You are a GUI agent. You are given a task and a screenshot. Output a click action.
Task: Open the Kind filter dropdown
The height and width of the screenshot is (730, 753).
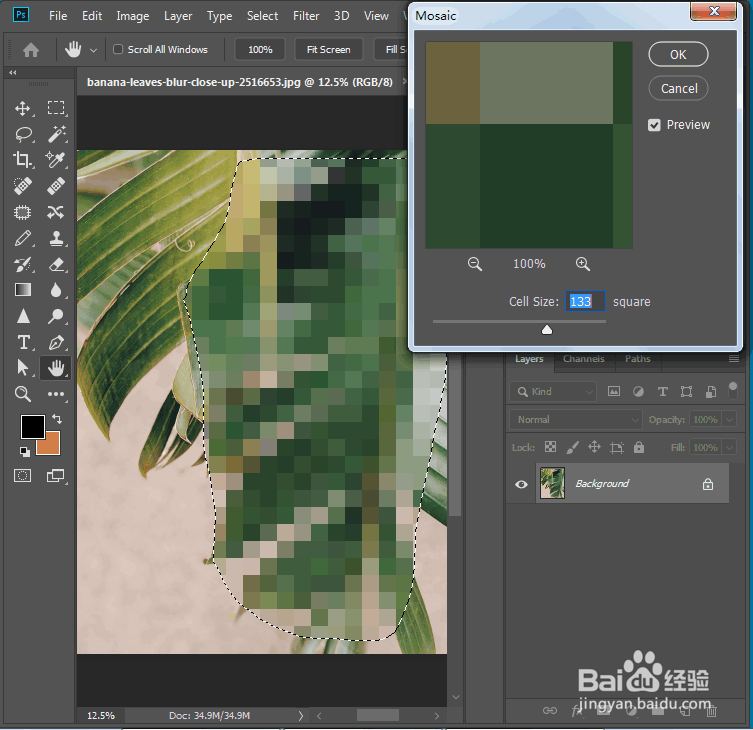click(553, 392)
